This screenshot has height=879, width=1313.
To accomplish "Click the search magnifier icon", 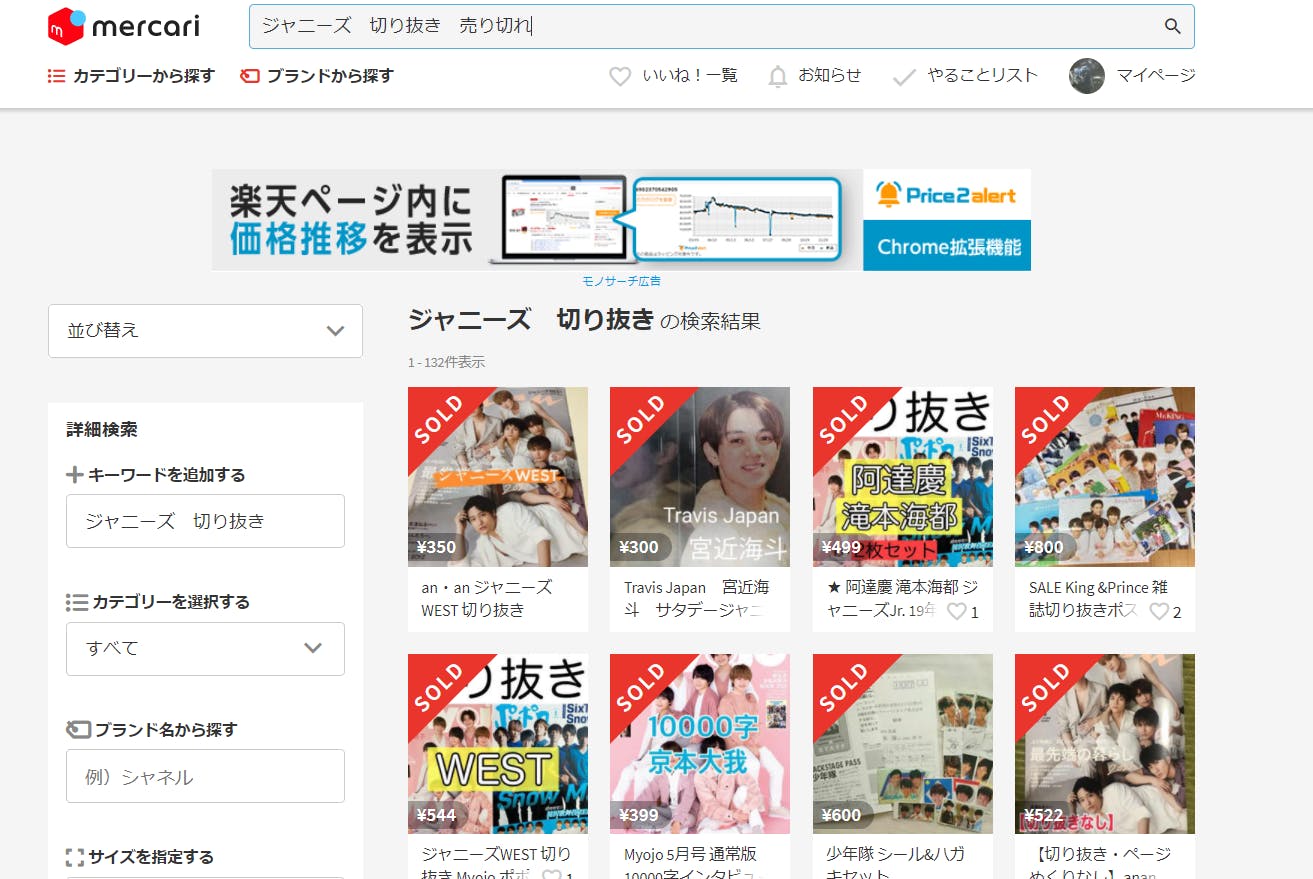I will pyautogui.click(x=1172, y=27).
